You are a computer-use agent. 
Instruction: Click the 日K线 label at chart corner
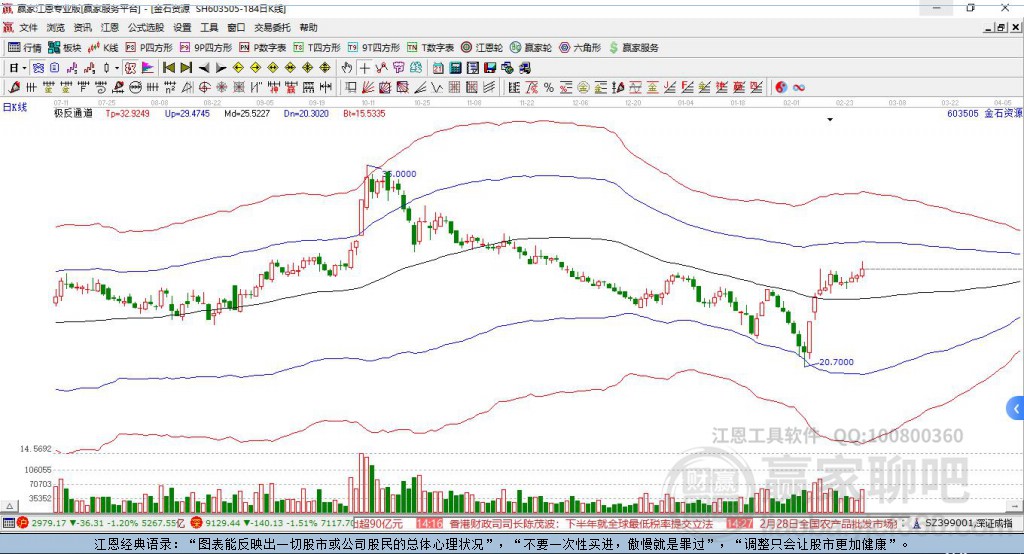[15, 108]
